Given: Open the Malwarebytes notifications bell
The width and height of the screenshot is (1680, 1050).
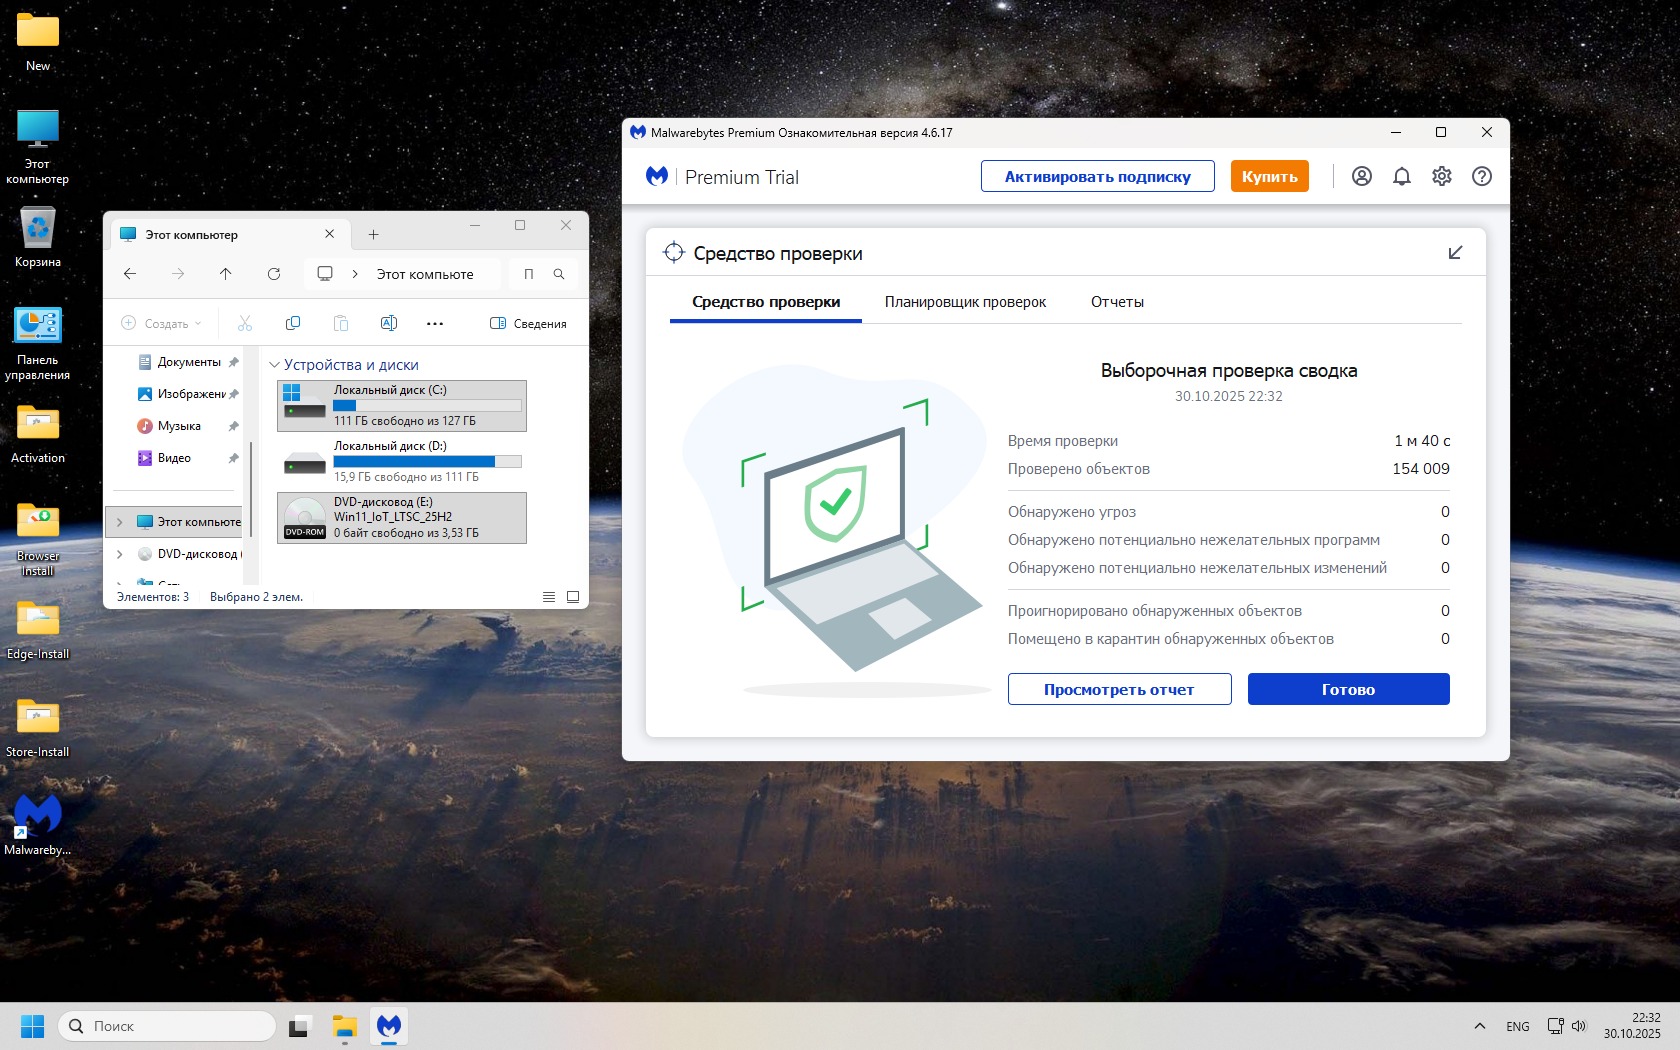Looking at the screenshot, I should [1401, 176].
